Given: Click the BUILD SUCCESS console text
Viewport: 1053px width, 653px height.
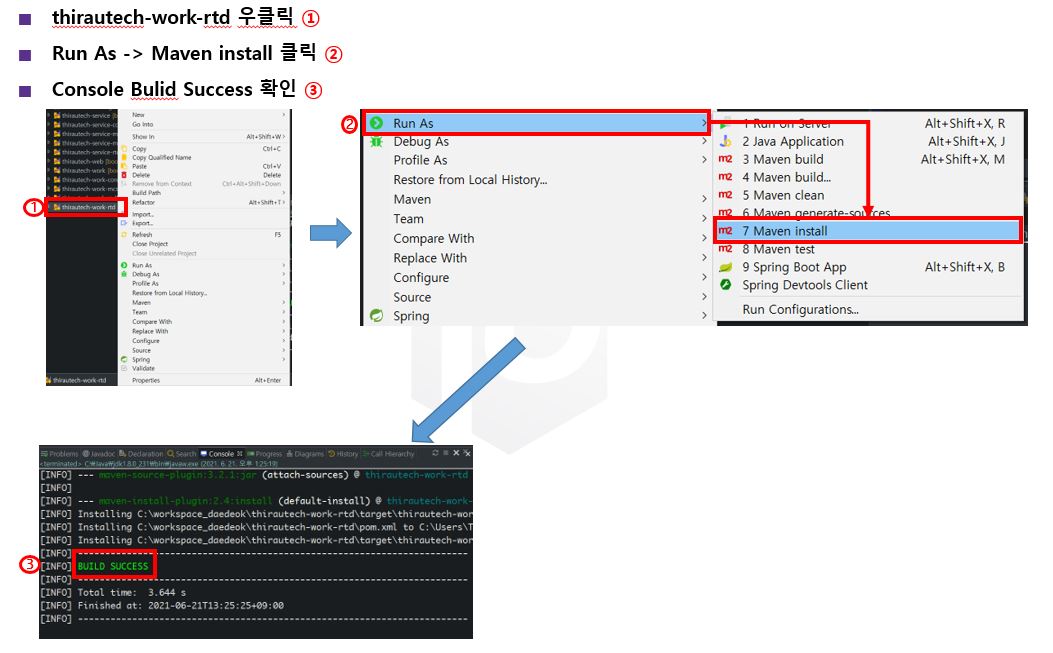Looking at the screenshot, I should point(113,566).
